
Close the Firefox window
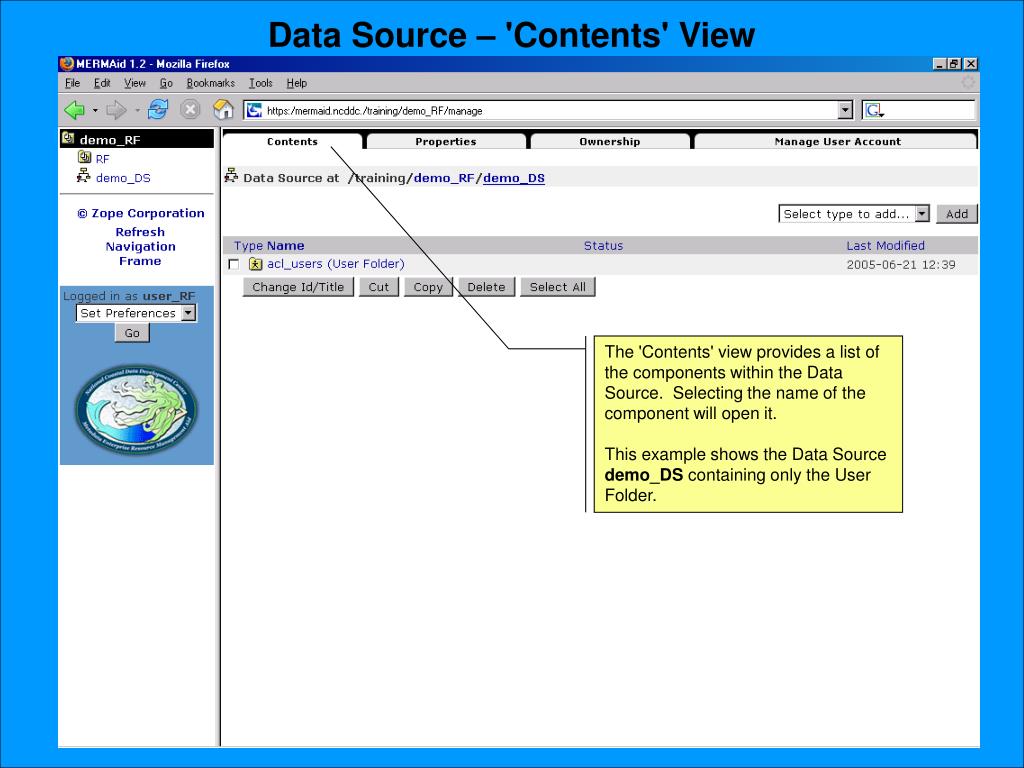point(970,64)
